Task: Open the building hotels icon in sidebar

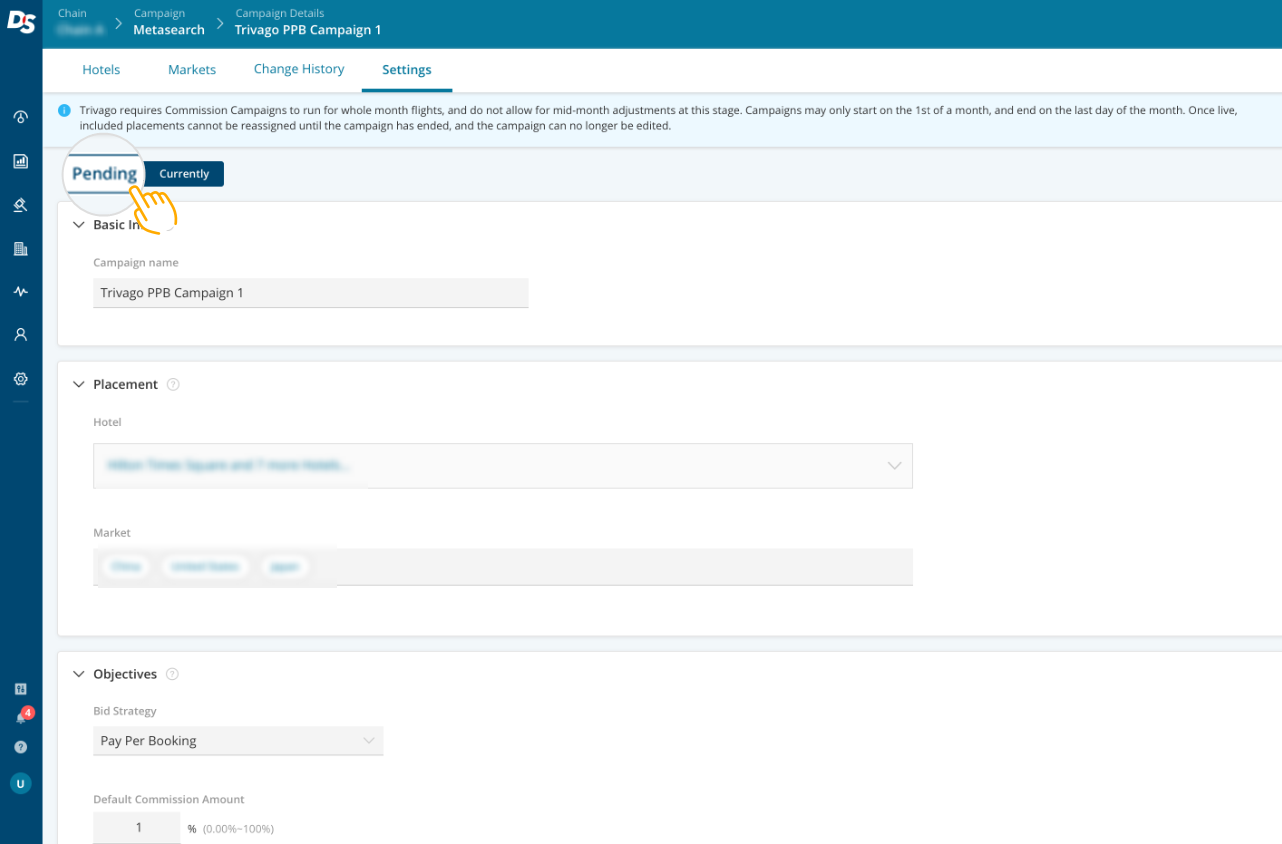Action: click(x=20, y=248)
